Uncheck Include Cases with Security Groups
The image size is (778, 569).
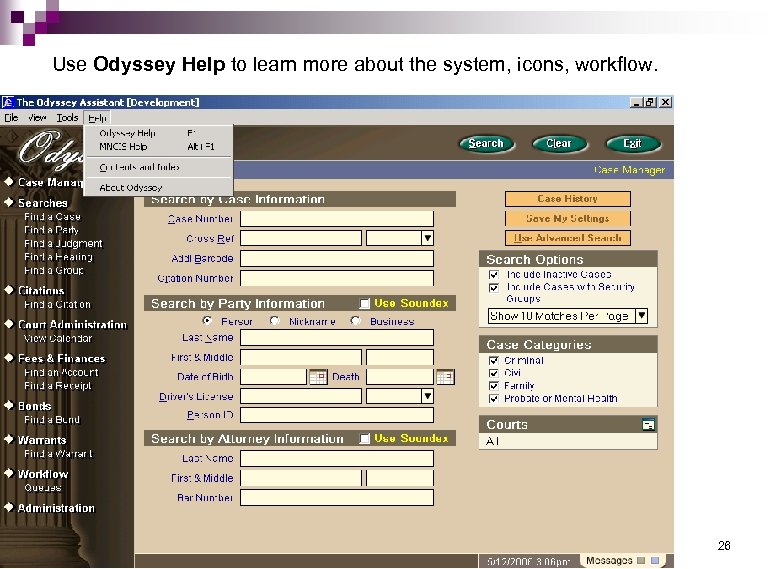pos(494,288)
